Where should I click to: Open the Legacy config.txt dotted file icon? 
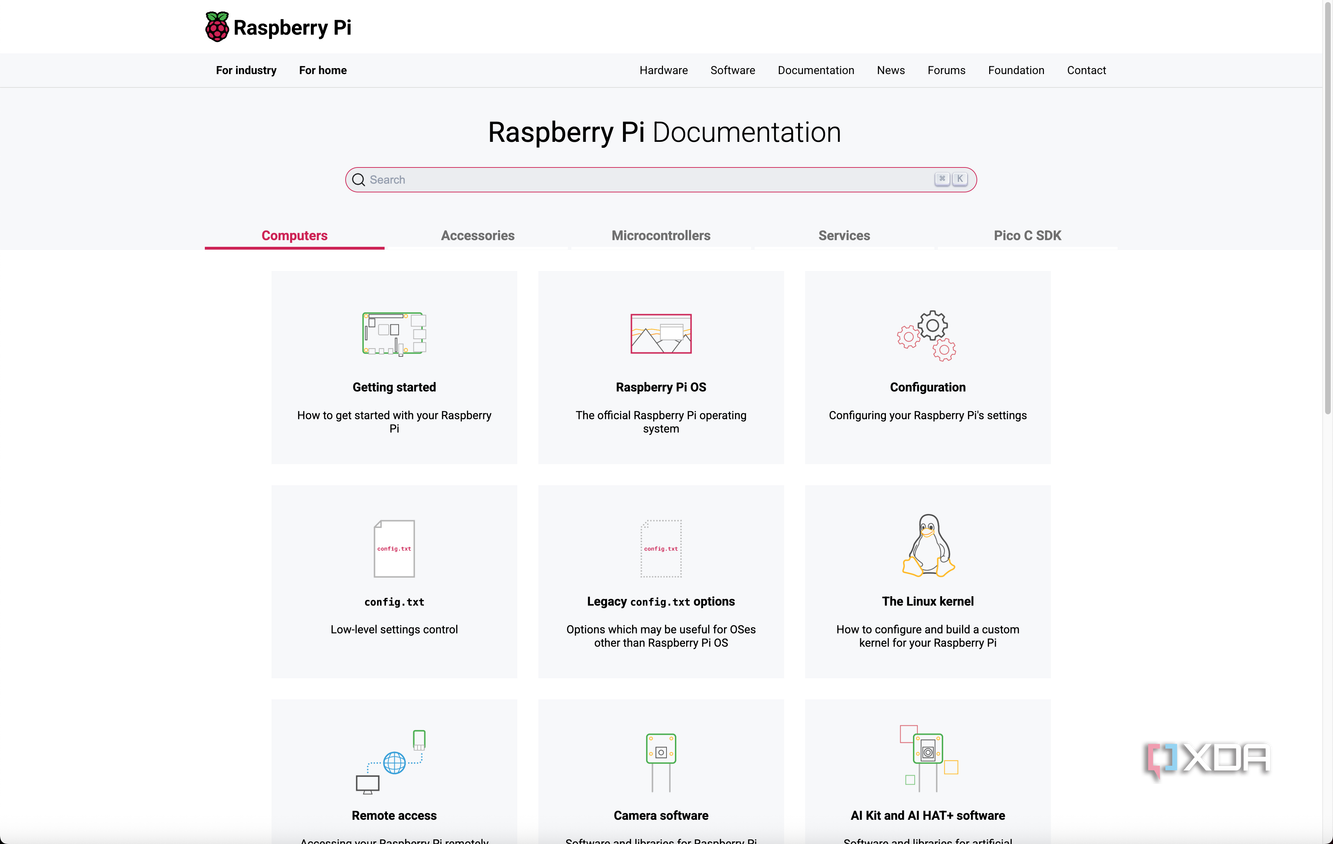coord(661,548)
